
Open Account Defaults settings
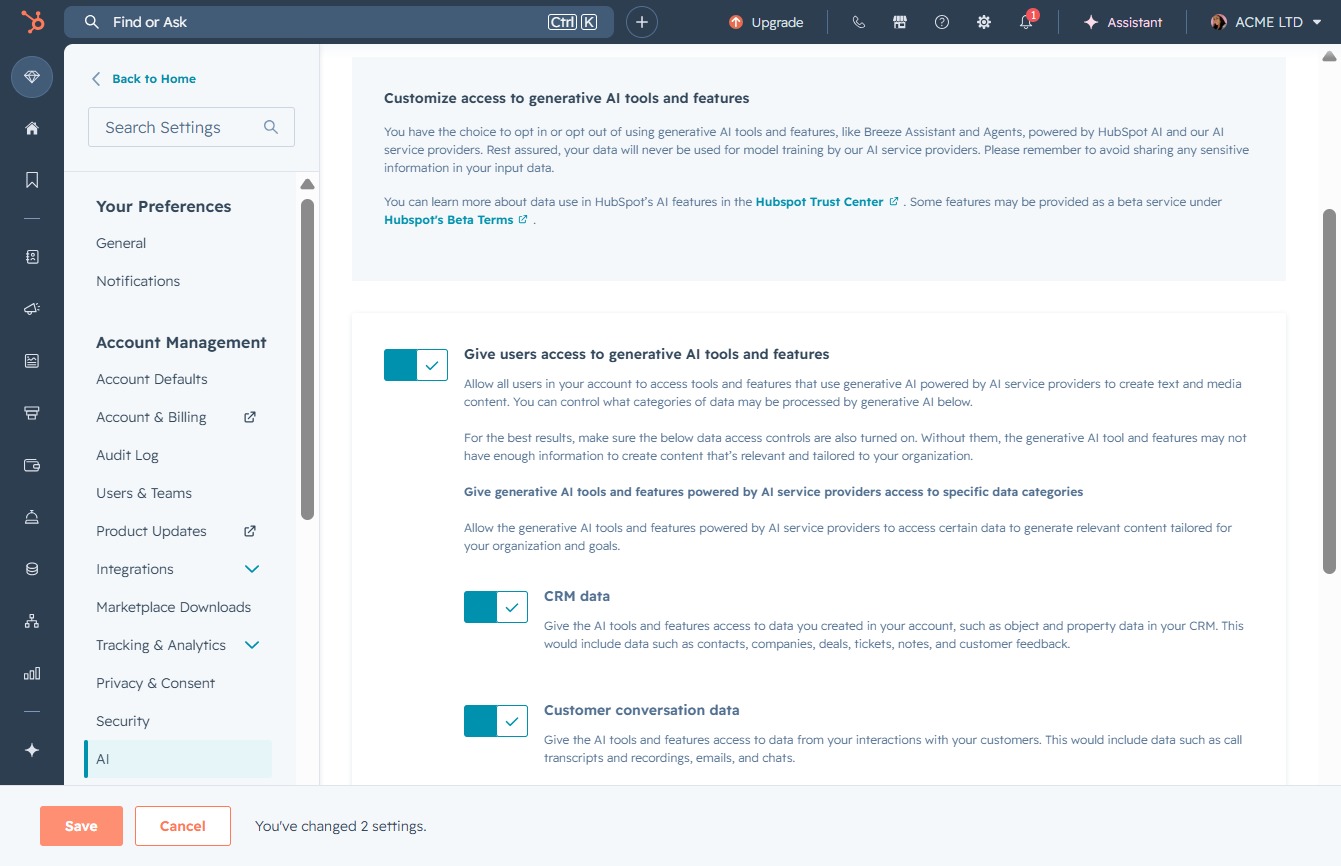point(152,379)
